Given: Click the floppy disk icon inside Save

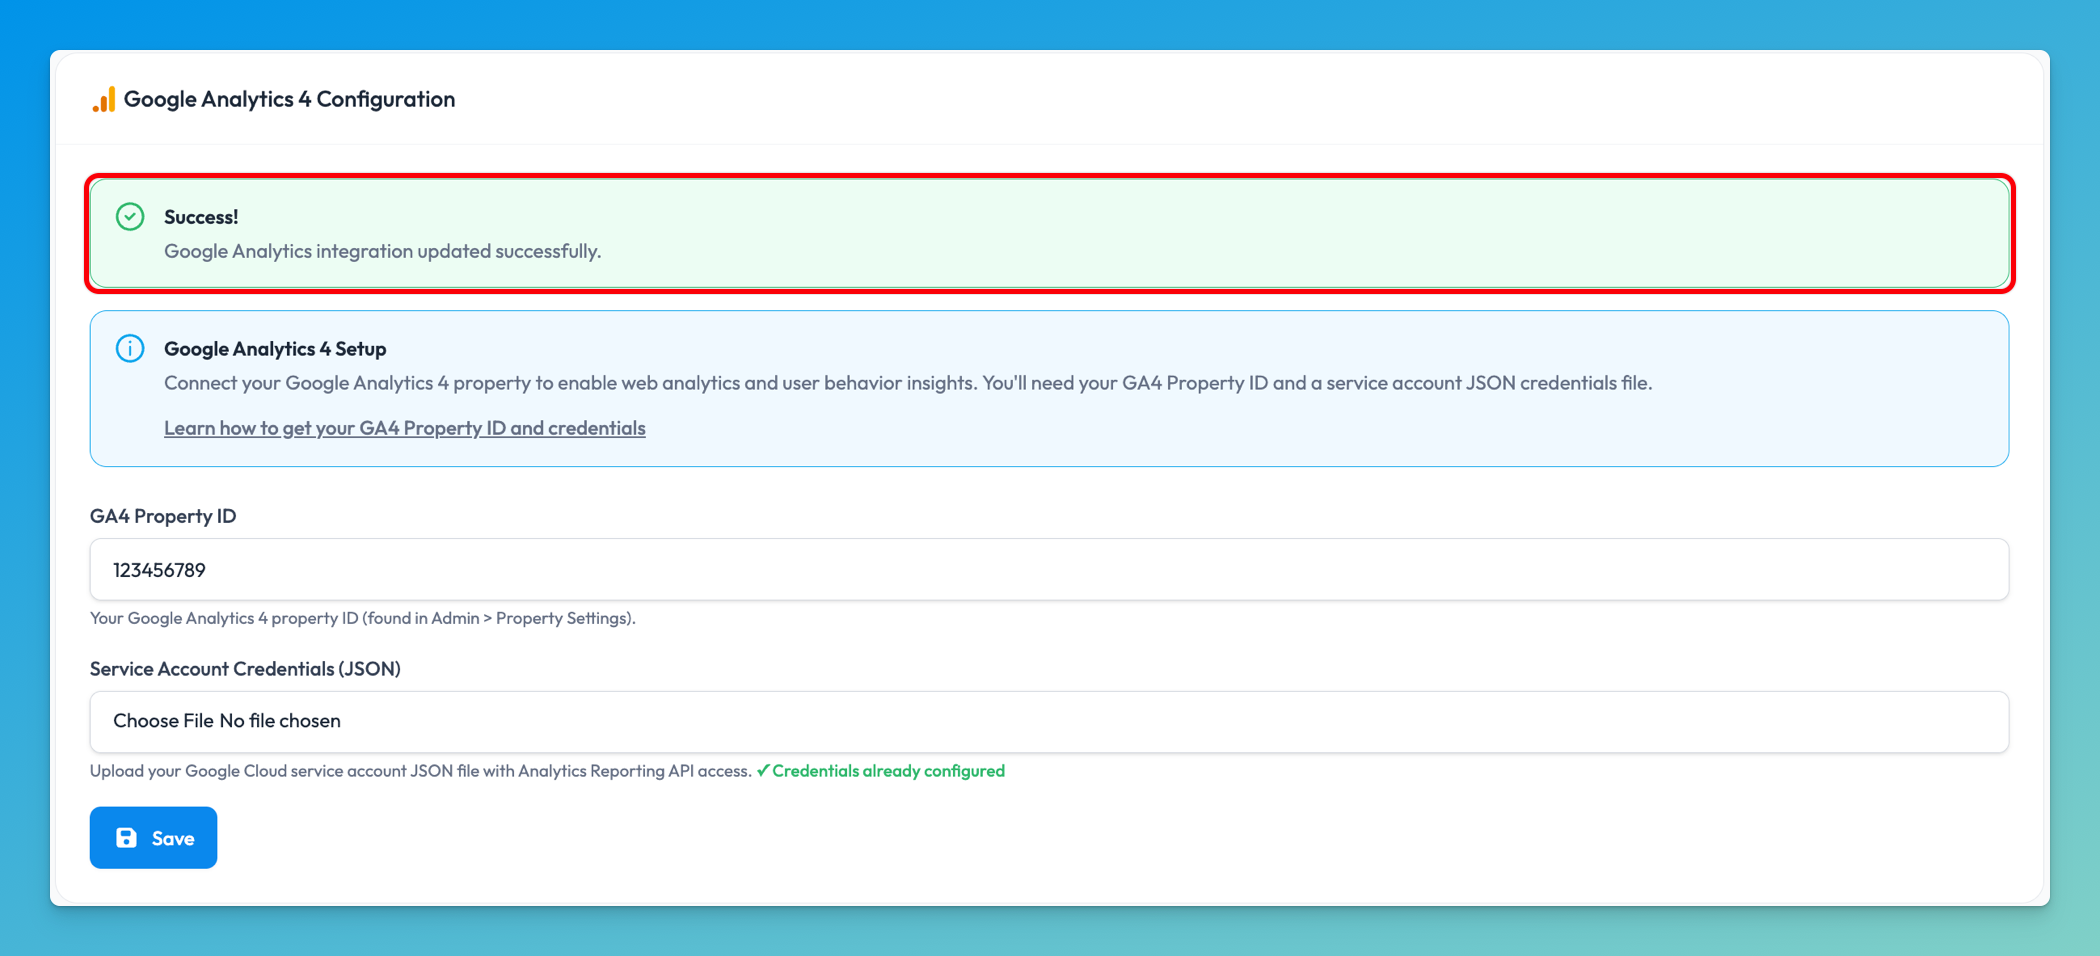Looking at the screenshot, I should pyautogui.click(x=127, y=838).
